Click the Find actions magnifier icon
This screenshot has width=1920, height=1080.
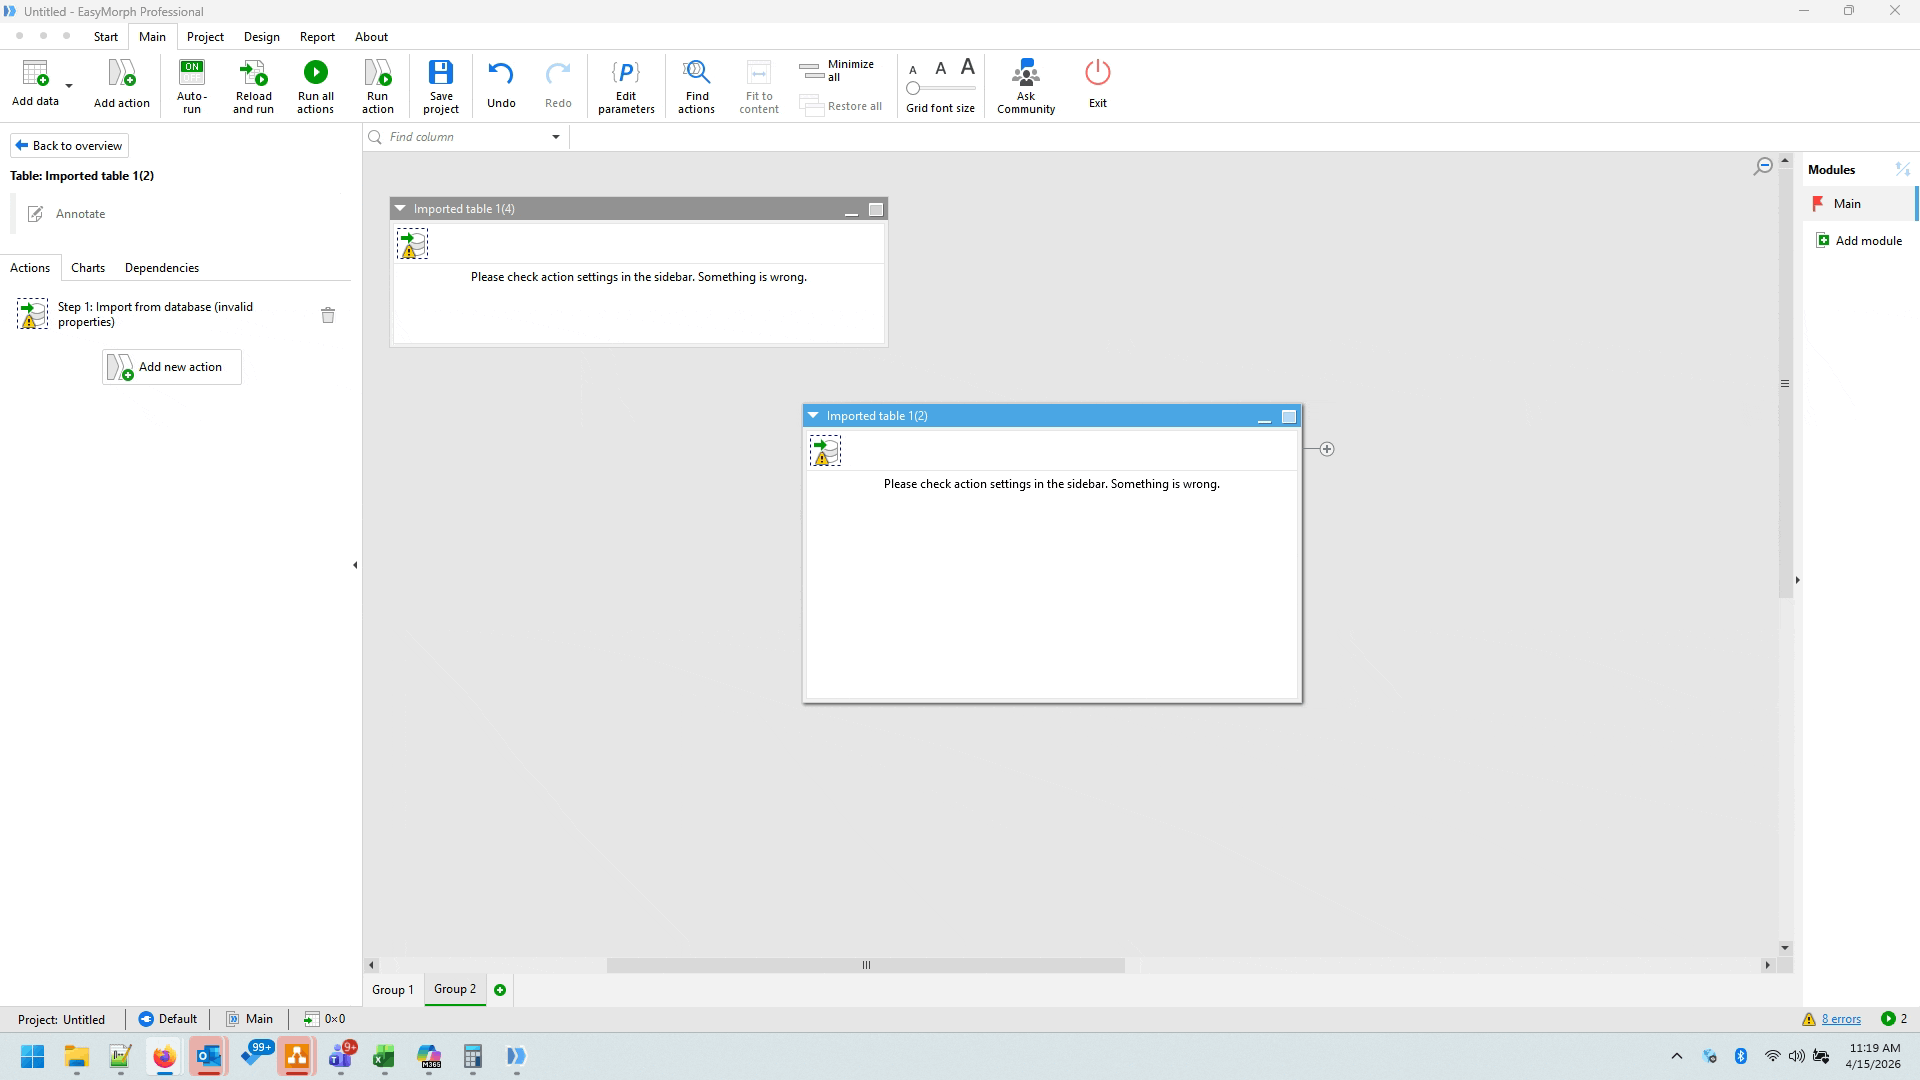coord(696,73)
